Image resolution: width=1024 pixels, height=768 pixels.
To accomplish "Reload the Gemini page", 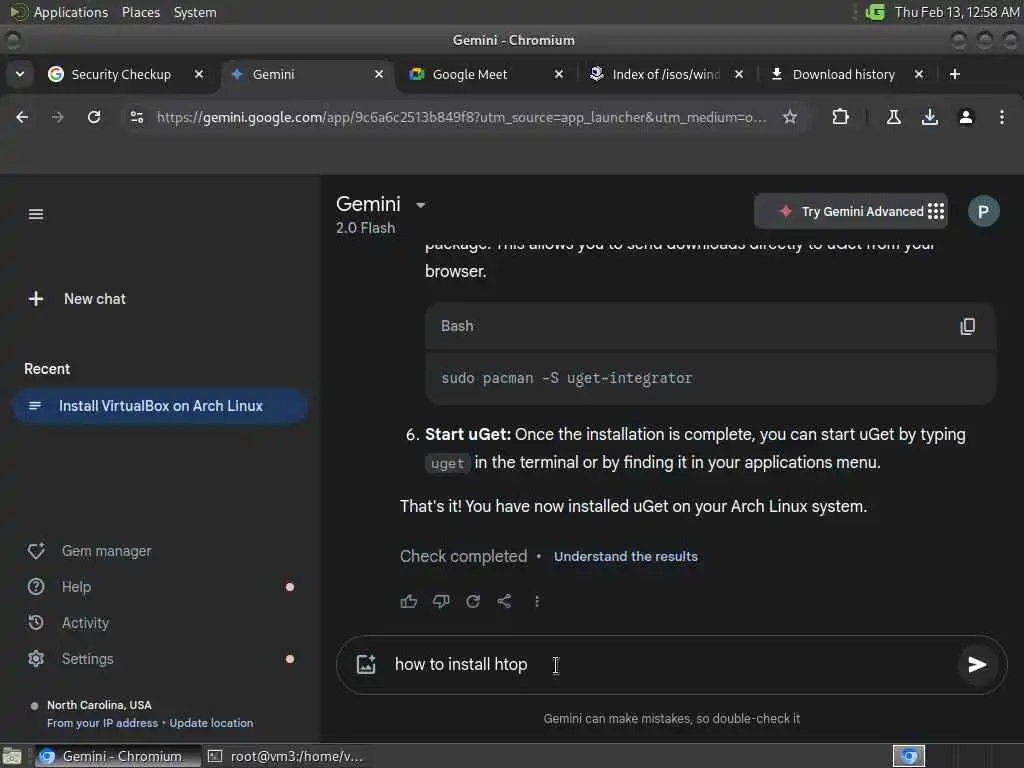I will click(x=94, y=117).
